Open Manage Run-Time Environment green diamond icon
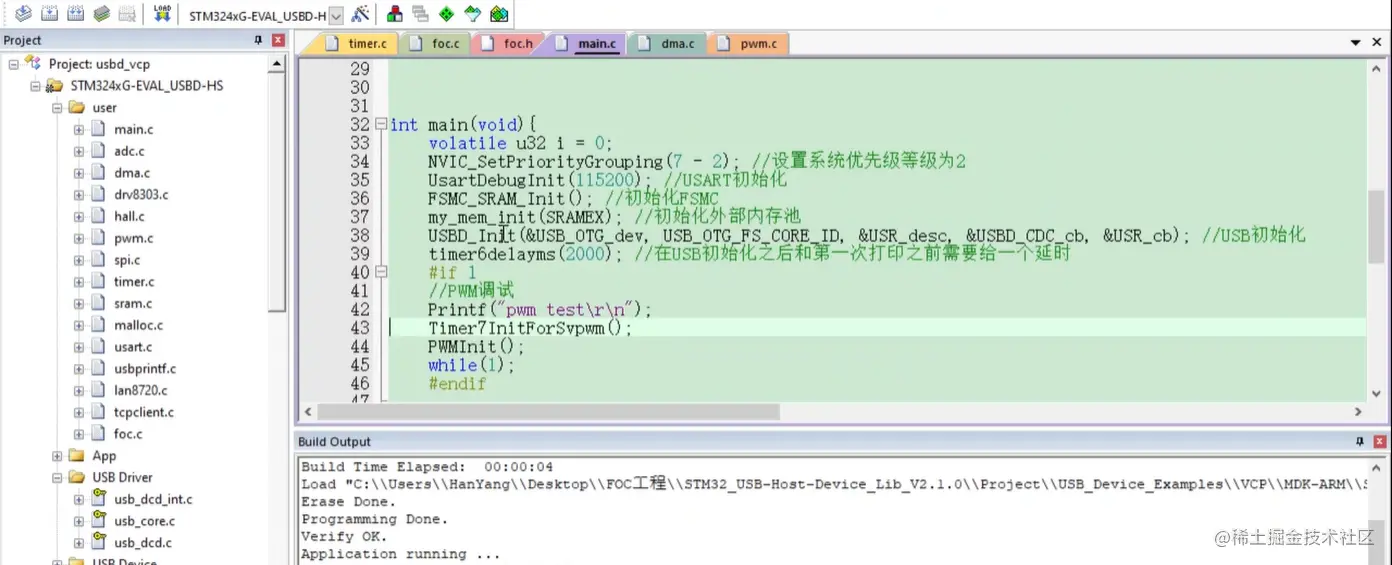1392x565 pixels. [x=447, y=14]
